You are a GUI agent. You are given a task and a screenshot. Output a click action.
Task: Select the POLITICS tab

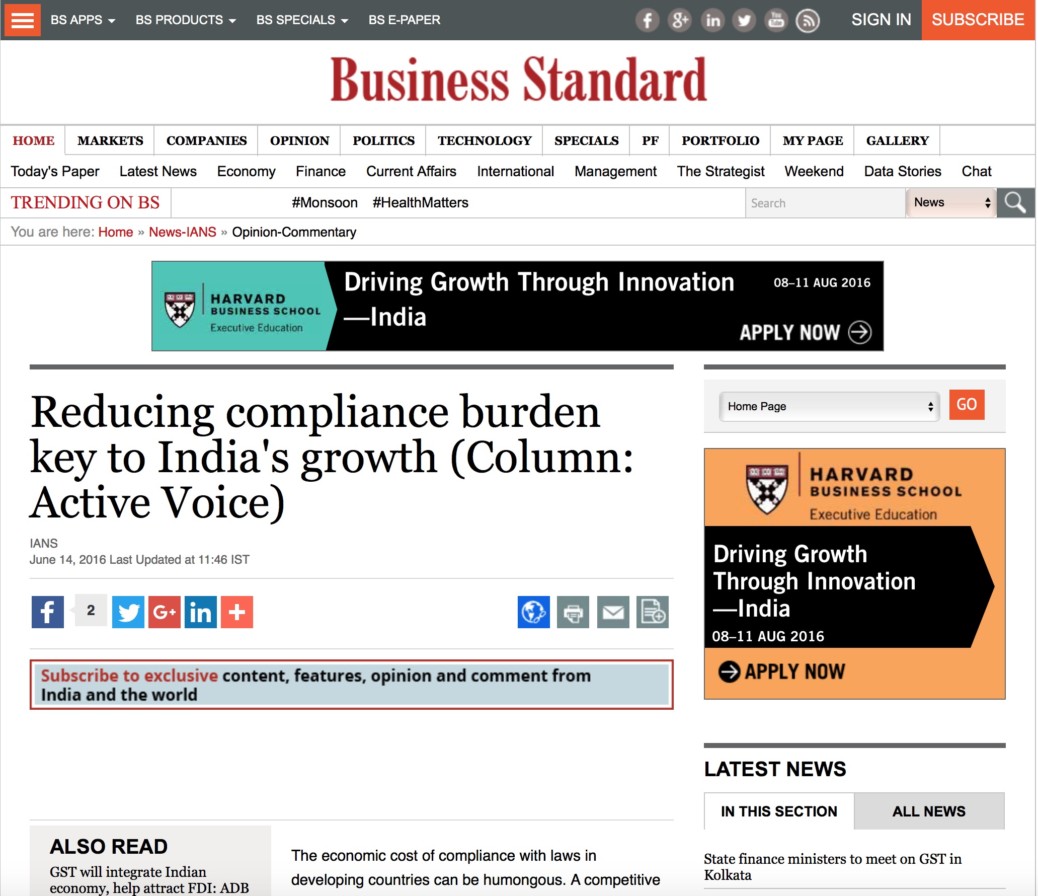(x=383, y=140)
